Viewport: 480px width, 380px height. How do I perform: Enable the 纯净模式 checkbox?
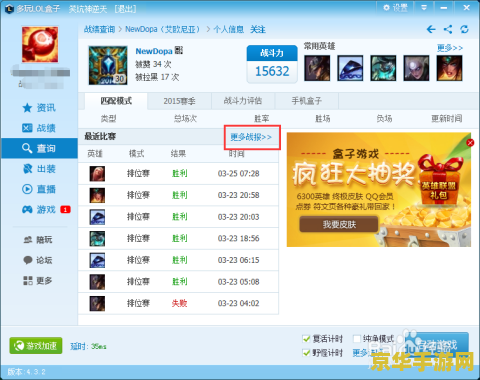click(x=357, y=339)
